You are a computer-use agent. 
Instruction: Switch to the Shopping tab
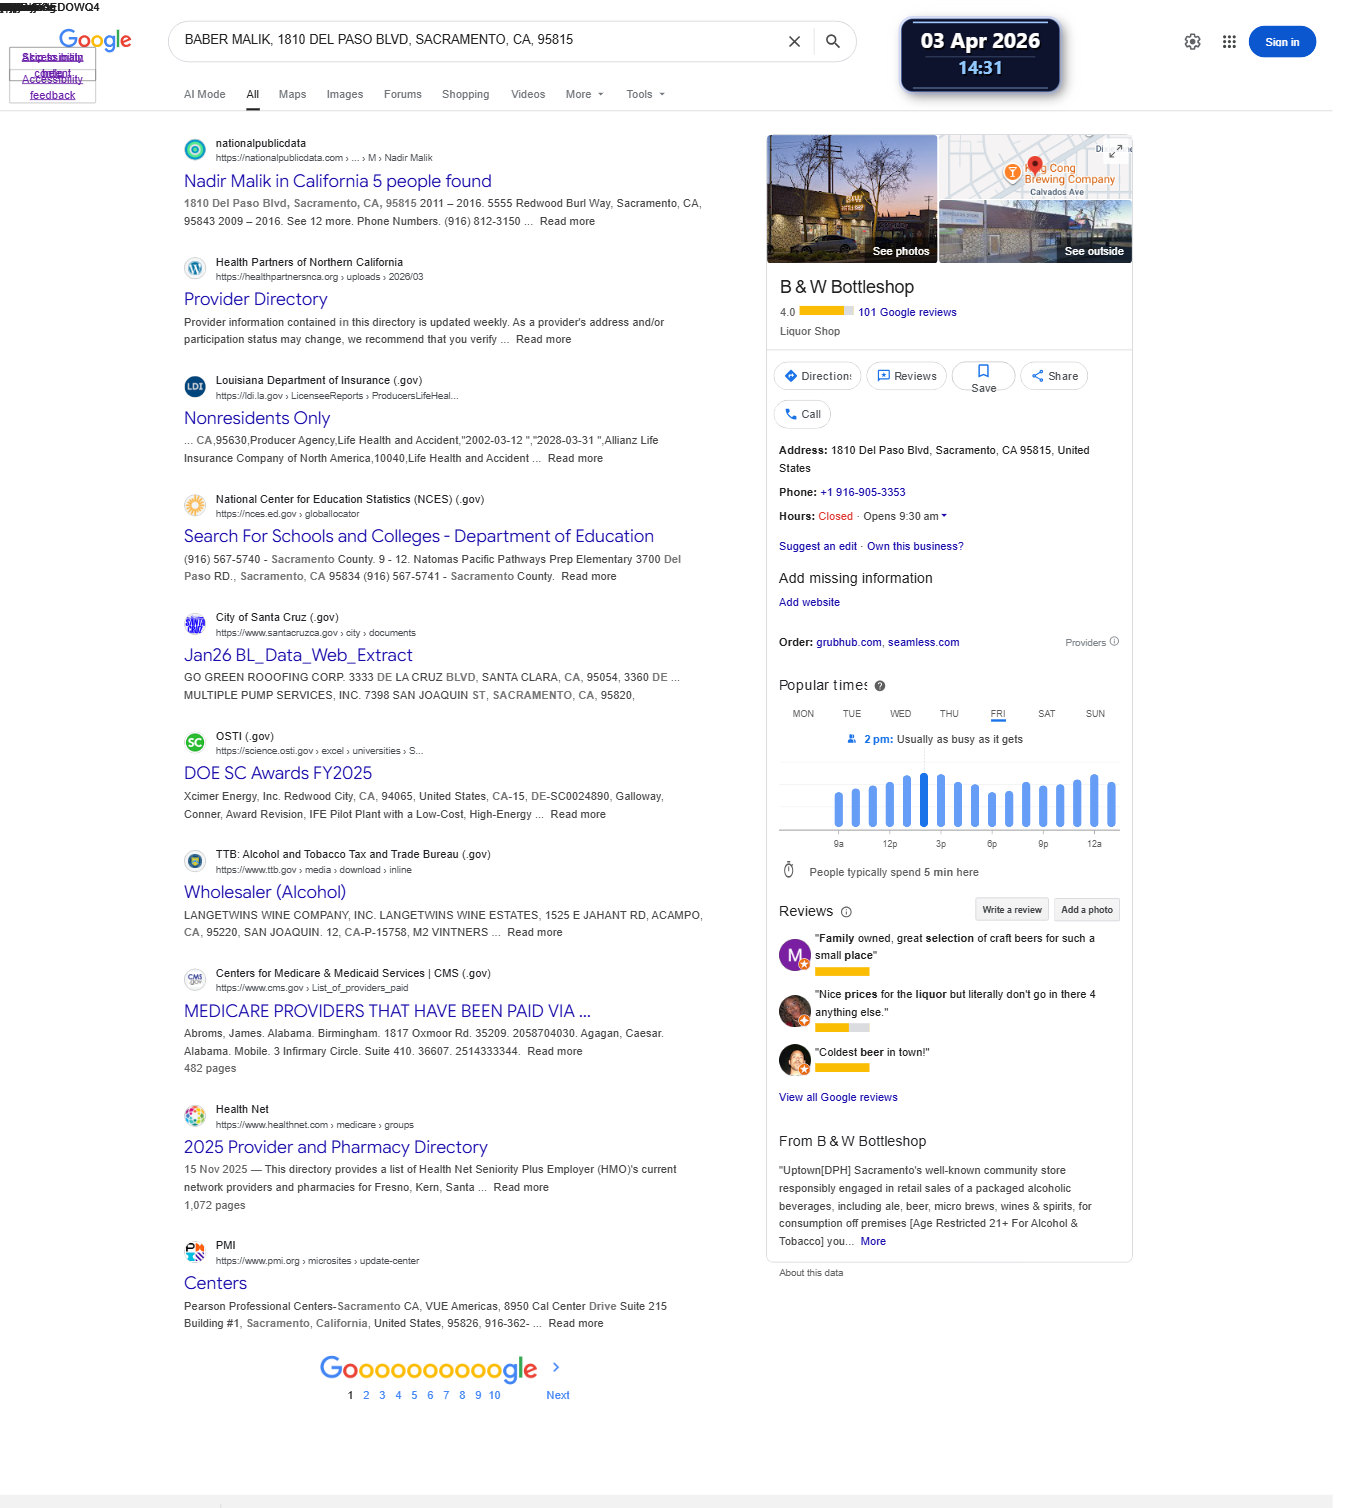point(466,94)
